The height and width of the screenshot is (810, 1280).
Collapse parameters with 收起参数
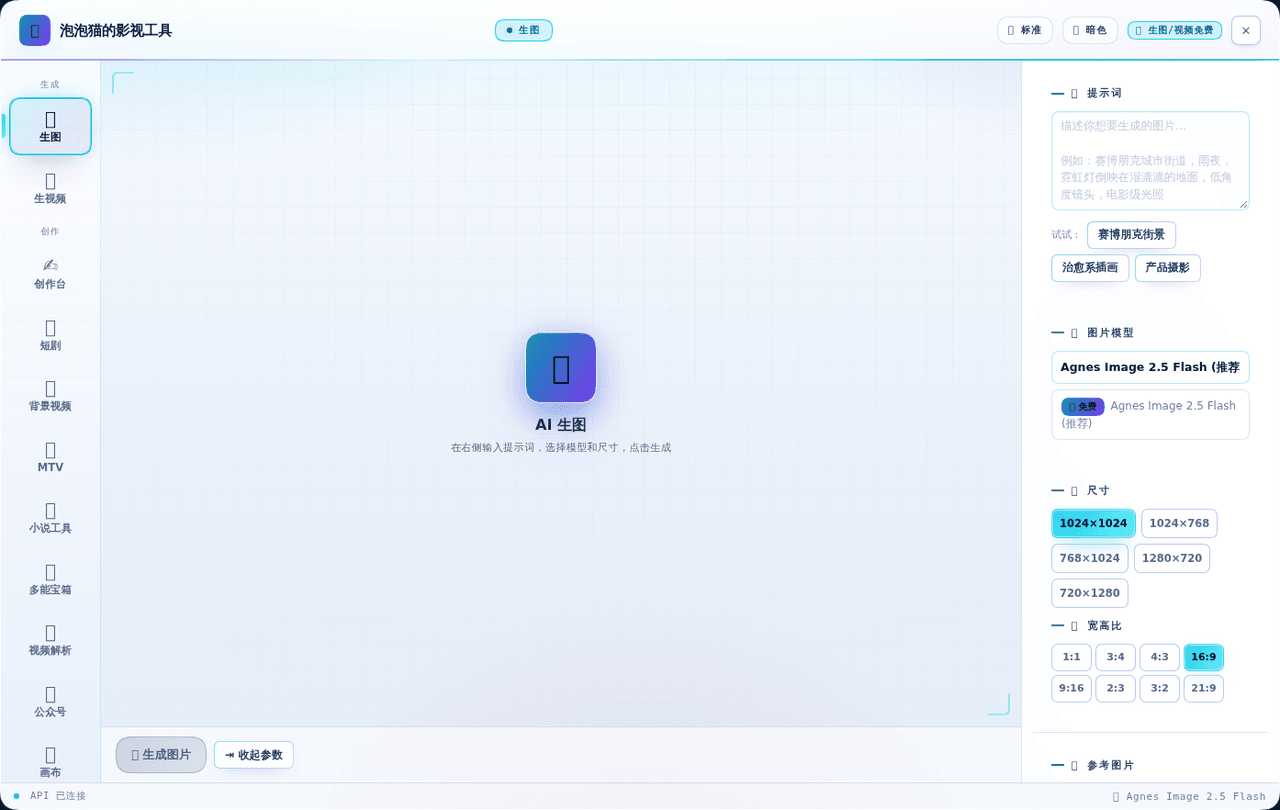coord(254,755)
